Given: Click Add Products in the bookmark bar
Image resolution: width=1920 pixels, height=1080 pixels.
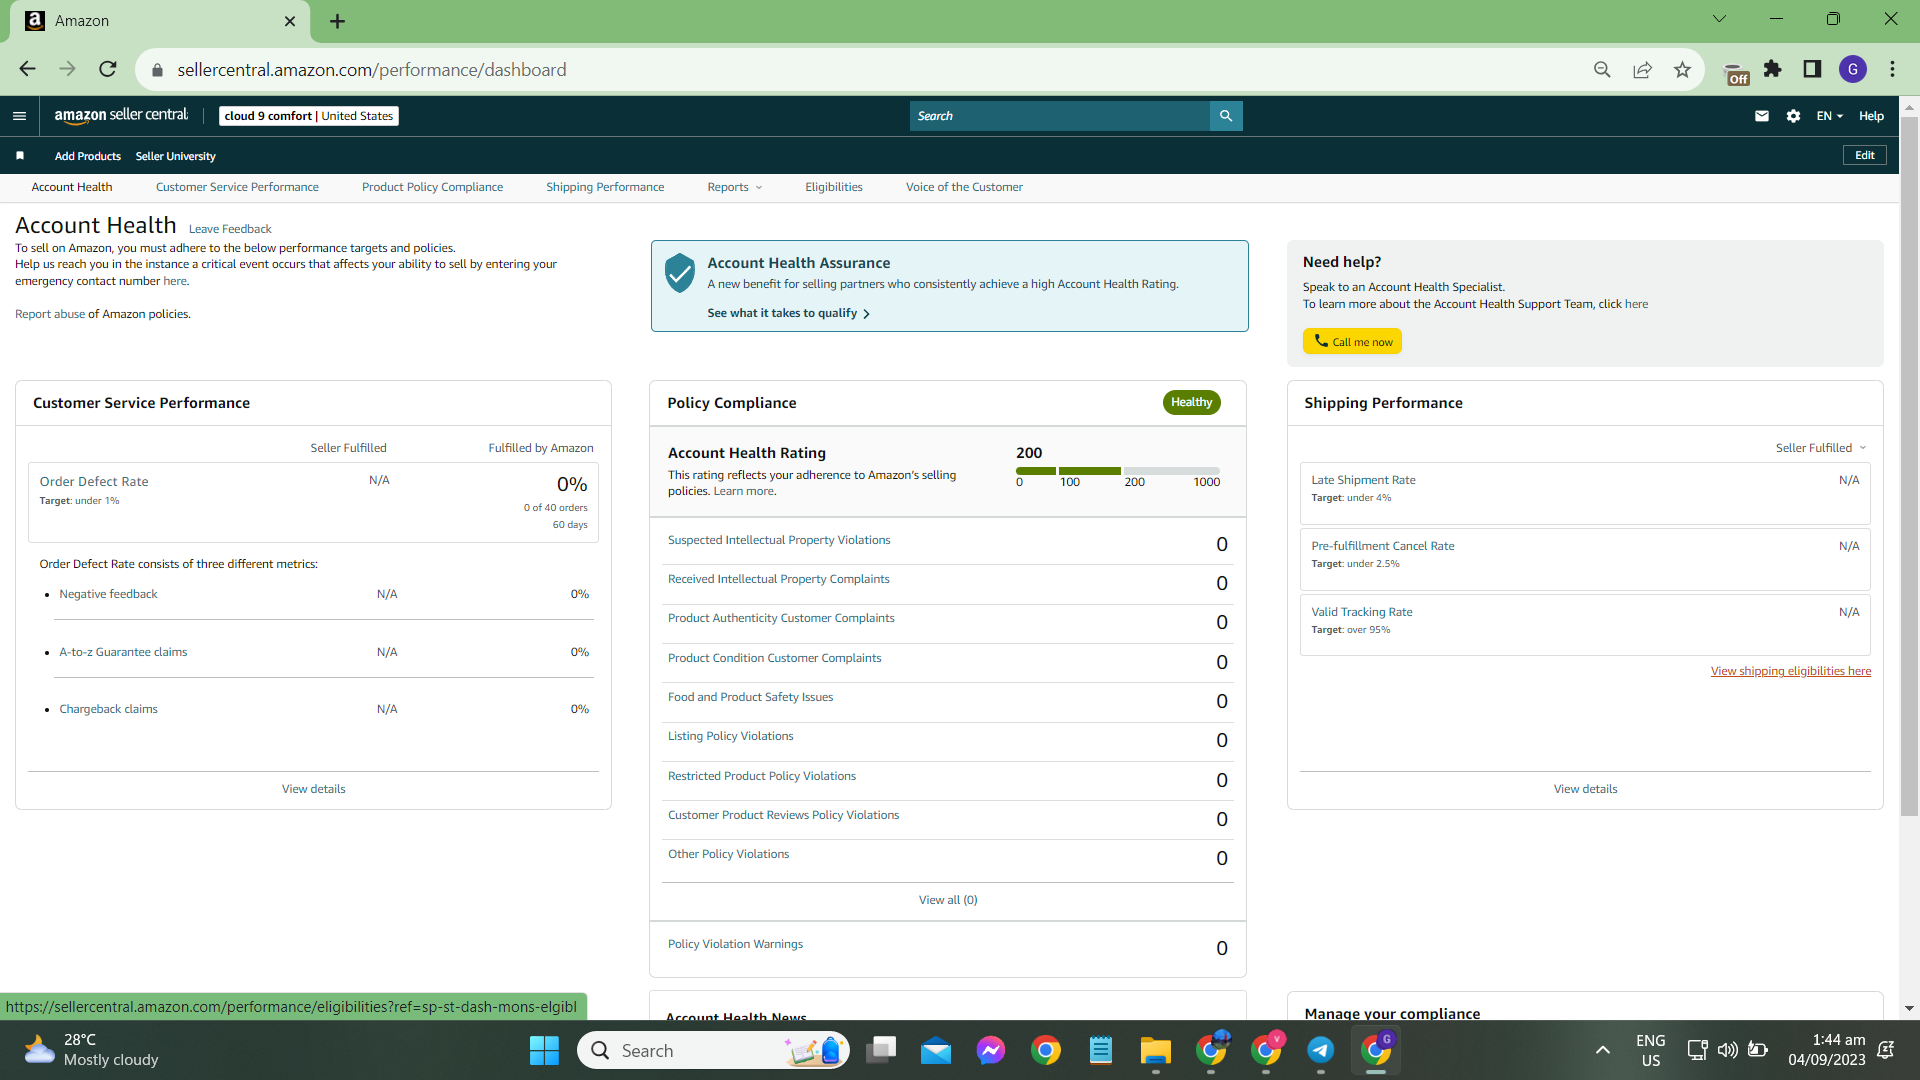Looking at the screenshot, I should pos(88,156).
